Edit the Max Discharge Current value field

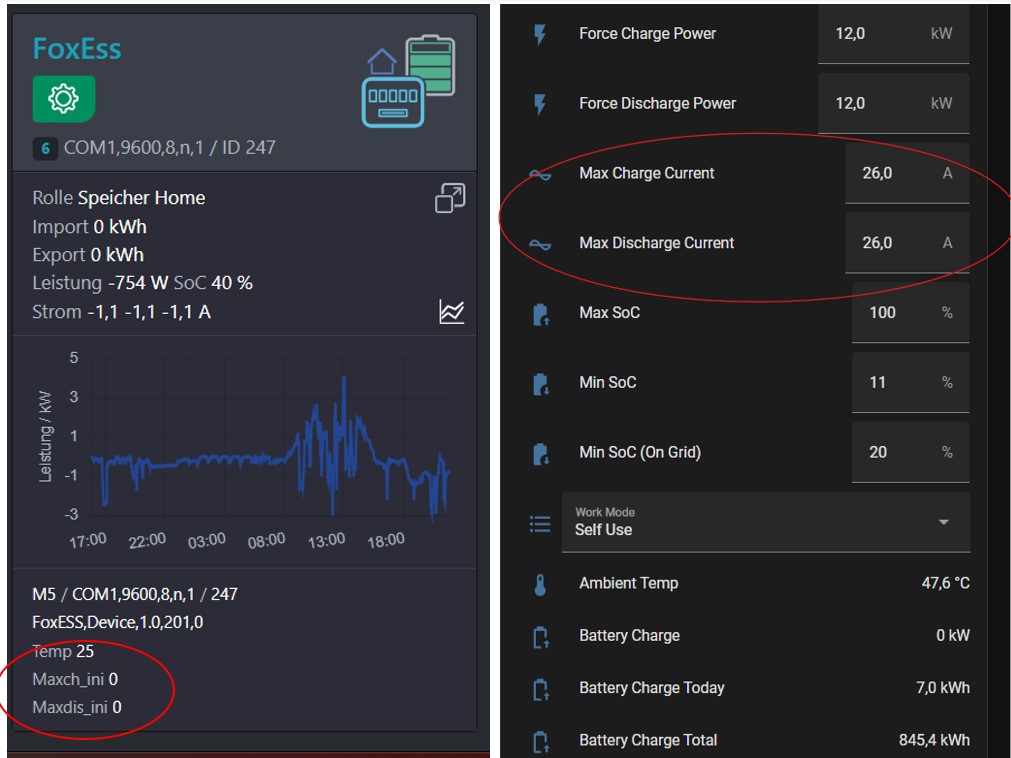tap(907, 243)
